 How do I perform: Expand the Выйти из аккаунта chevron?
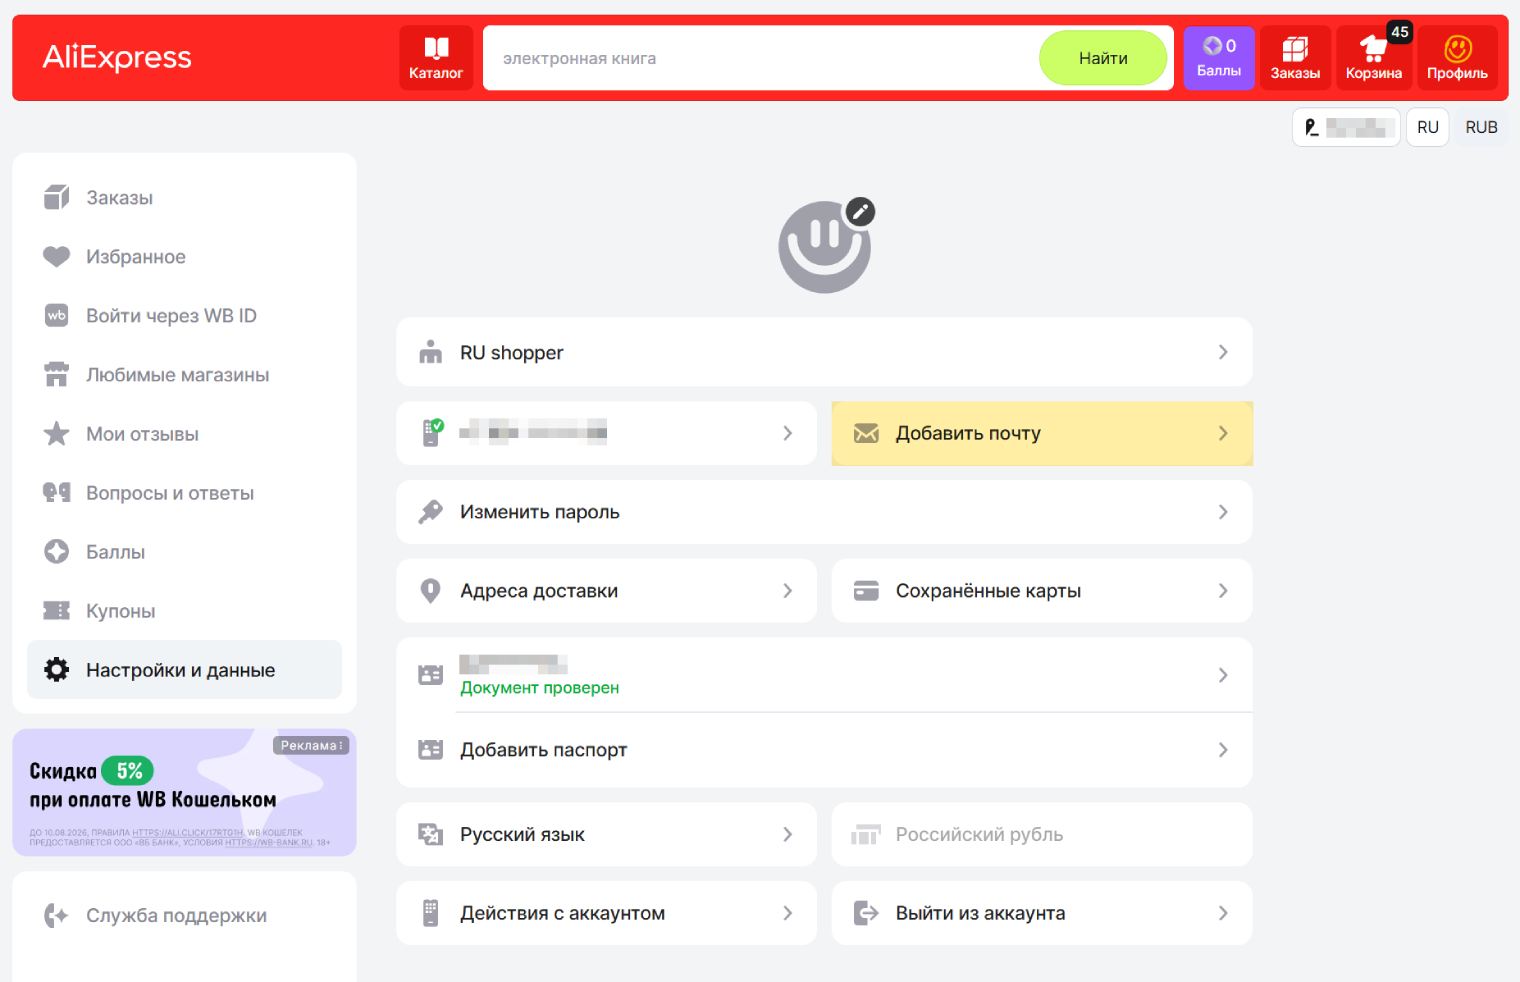click(1223, 913)
